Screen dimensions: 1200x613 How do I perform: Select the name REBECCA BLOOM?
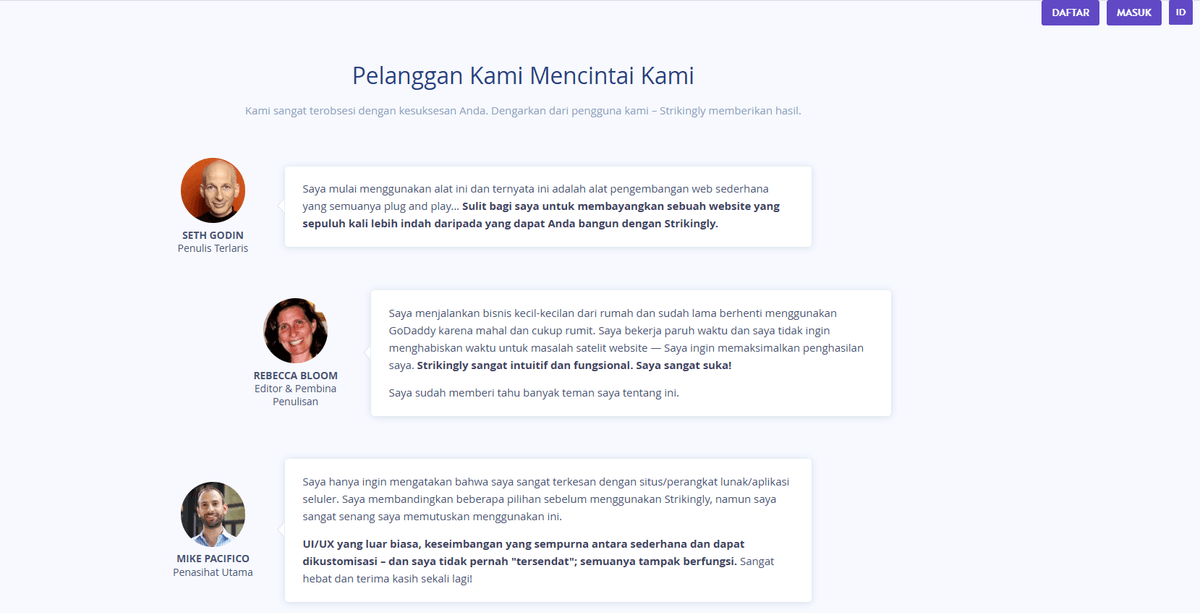click(x=295, y=374)
